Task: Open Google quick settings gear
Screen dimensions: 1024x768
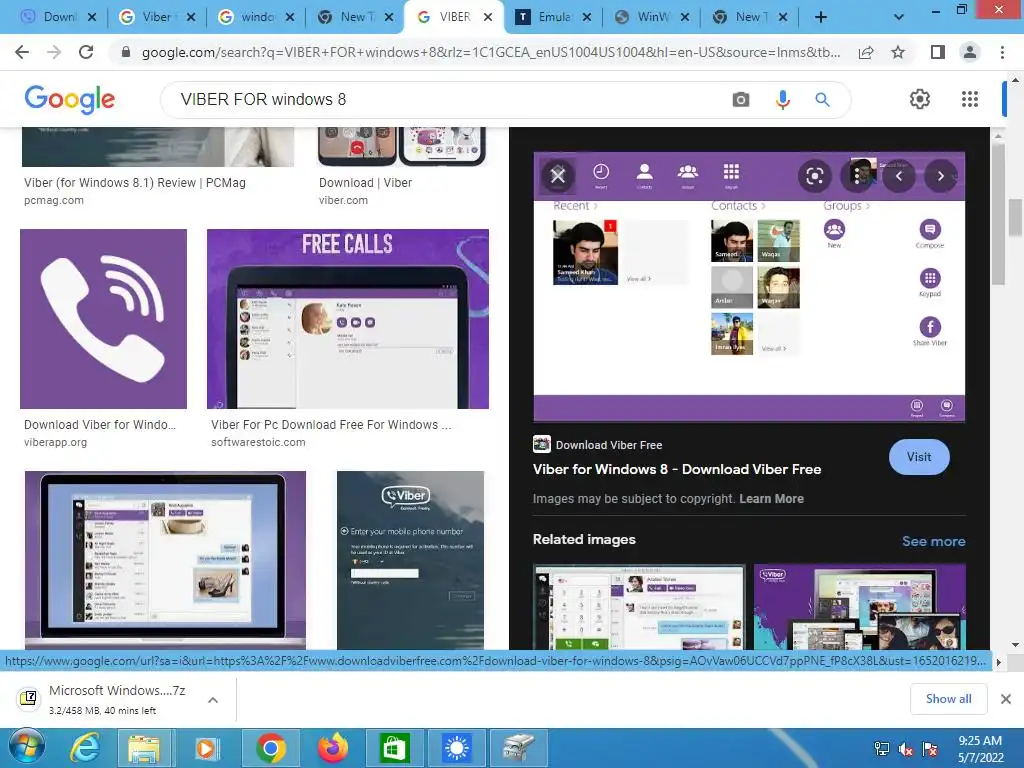Action: [x=920, y=99]
